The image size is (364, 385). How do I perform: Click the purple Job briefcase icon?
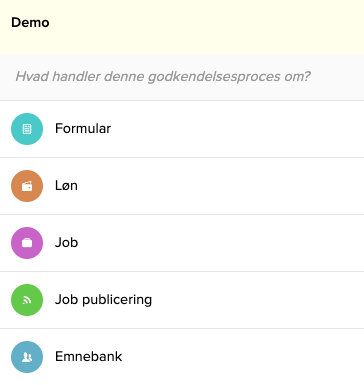27,243
